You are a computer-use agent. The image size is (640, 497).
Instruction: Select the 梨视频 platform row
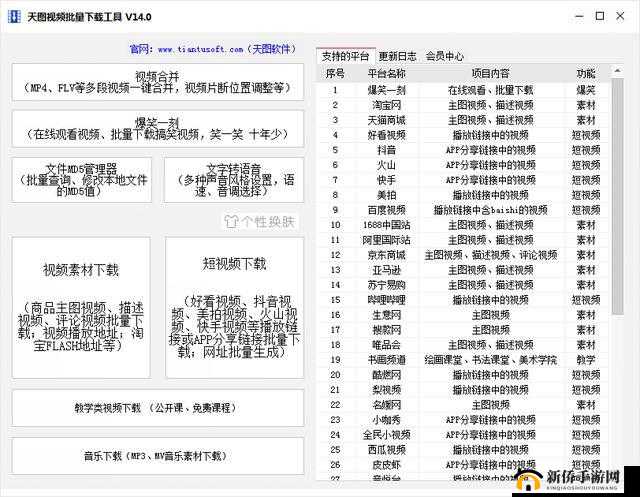pos(463,390)
